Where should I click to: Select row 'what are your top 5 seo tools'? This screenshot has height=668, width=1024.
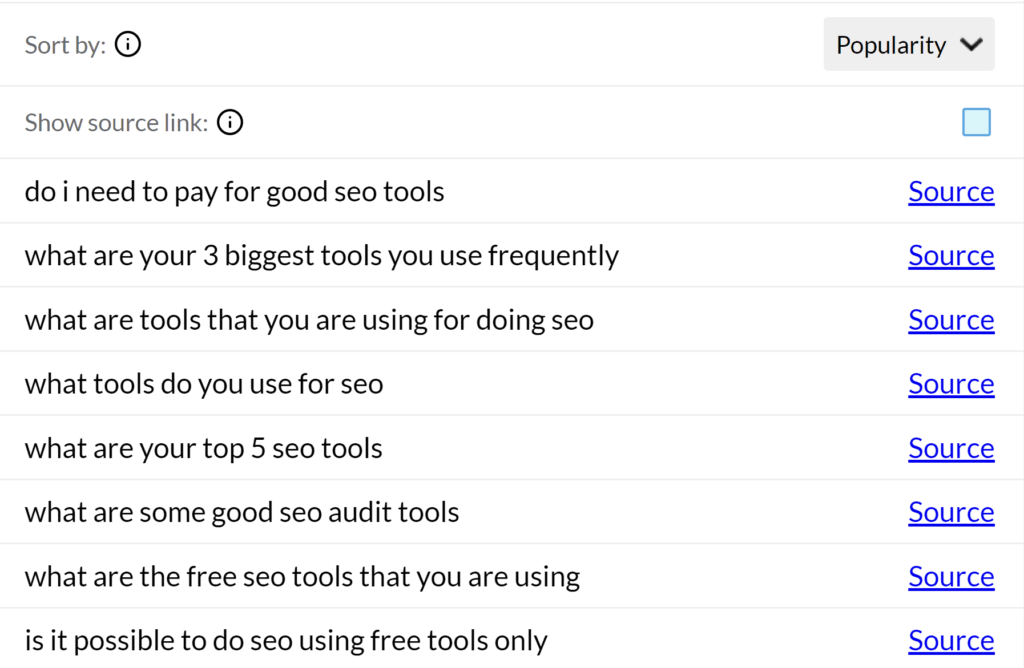click(512, 448)
